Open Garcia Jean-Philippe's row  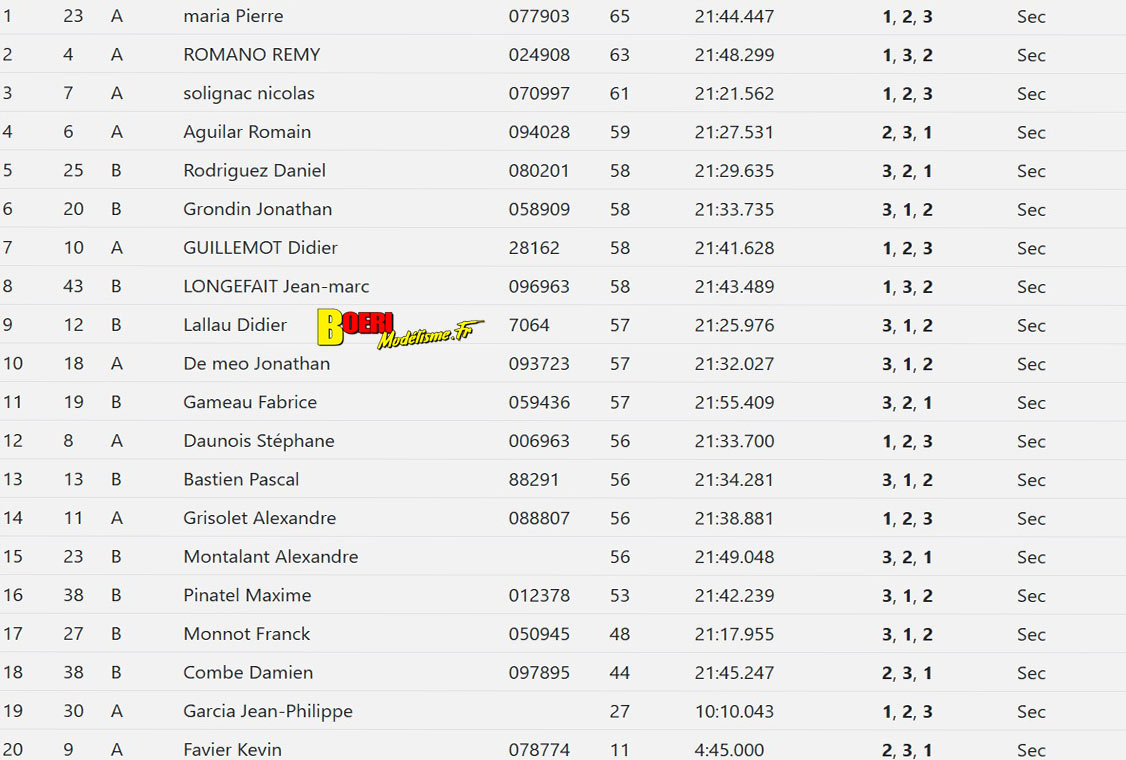coord(267,711)
